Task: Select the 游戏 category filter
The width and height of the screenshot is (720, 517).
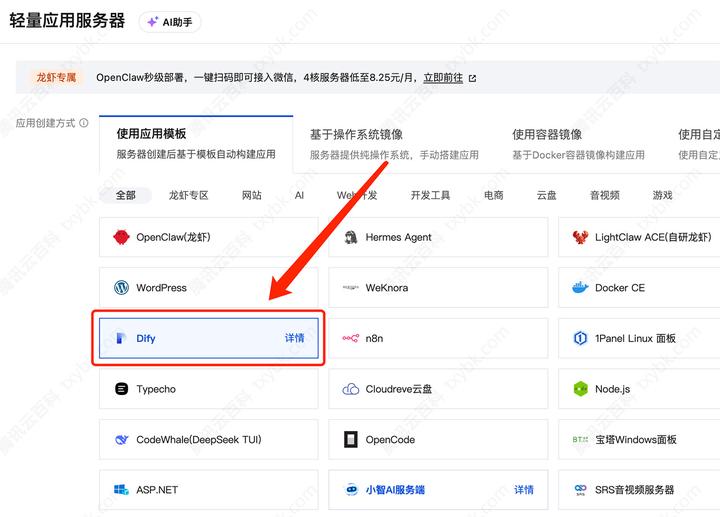Action: (x=663, y=195)
